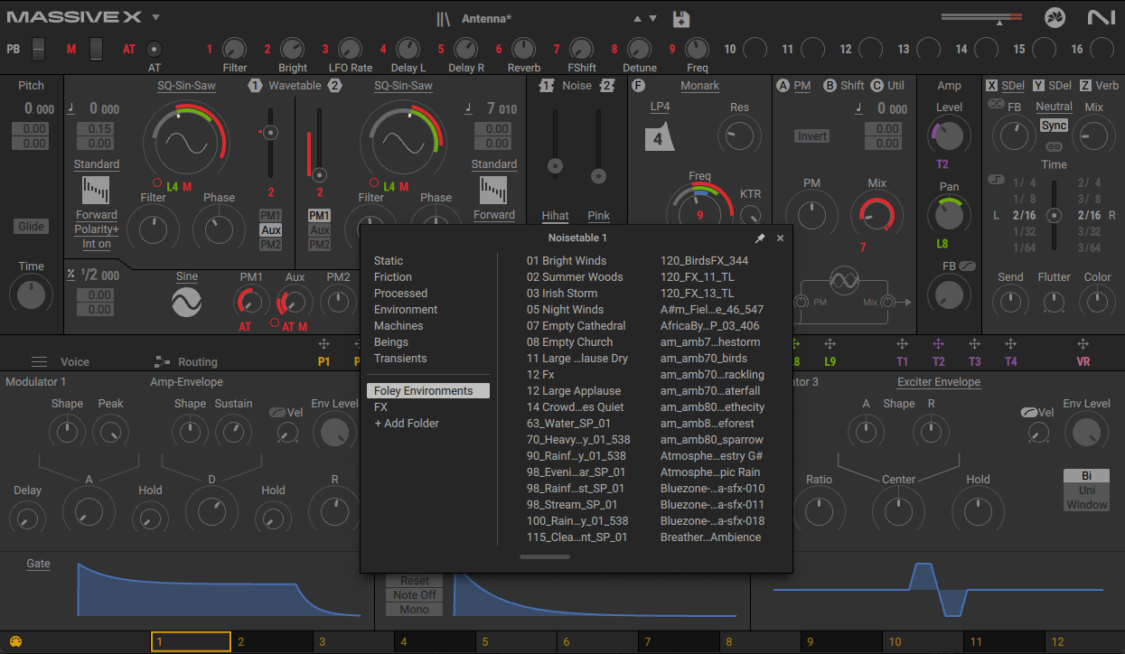This screenshot has width=1125, height=654.
Task: Switch to the Shift tab in section B
Action: 853,85
